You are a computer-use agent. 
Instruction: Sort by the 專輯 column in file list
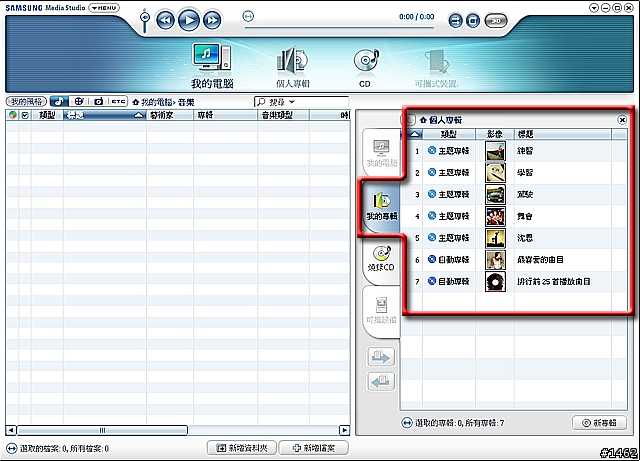(x=225, y=115)
